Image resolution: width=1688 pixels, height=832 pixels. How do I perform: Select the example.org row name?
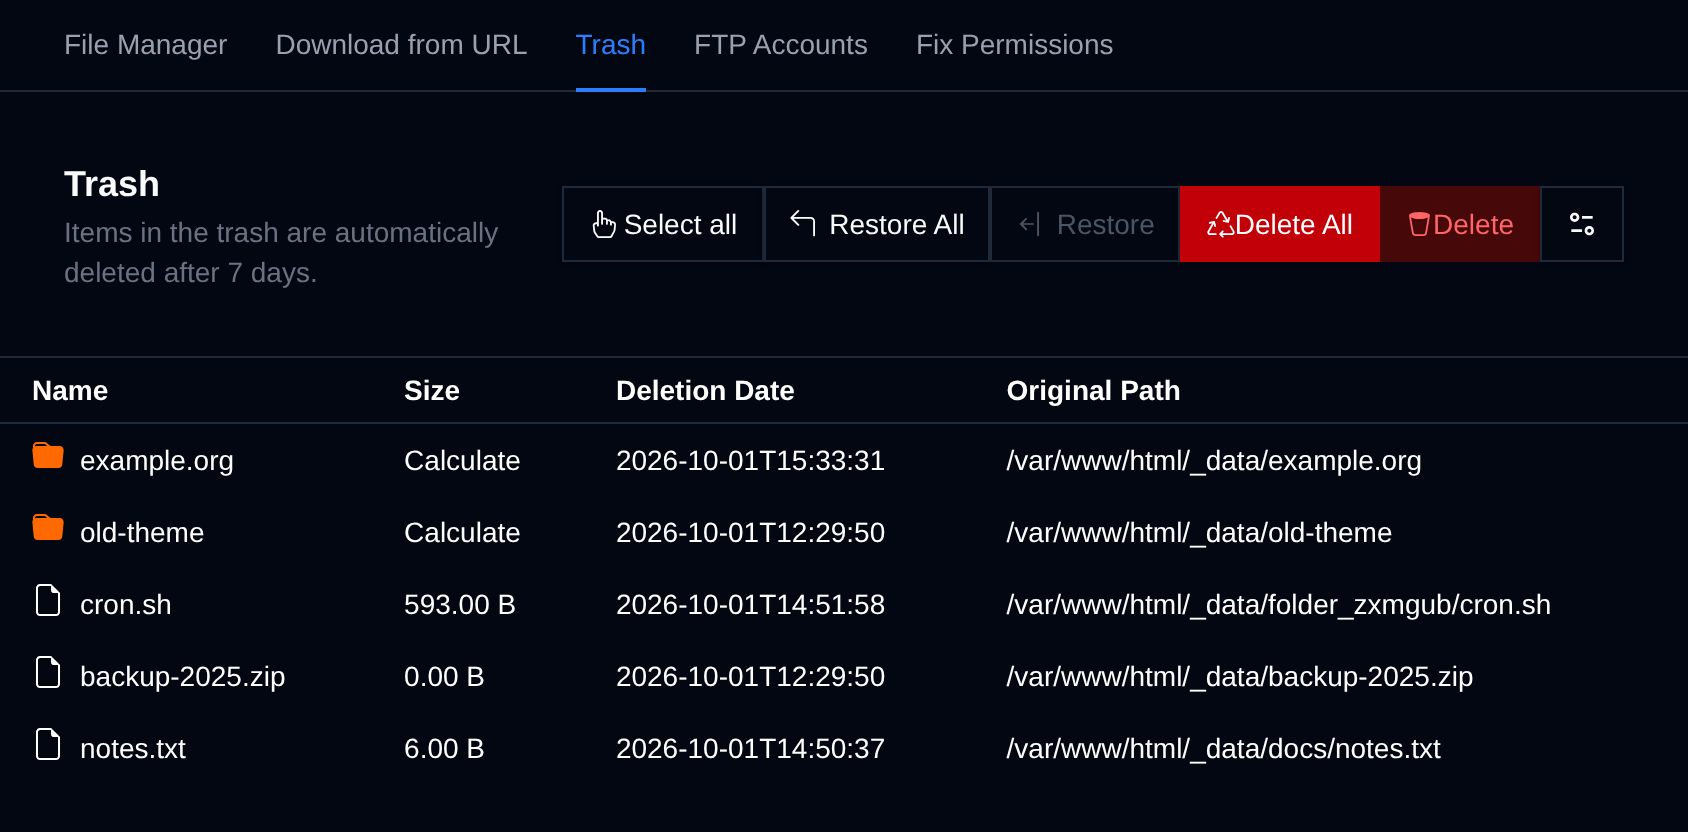click(157, 460)
